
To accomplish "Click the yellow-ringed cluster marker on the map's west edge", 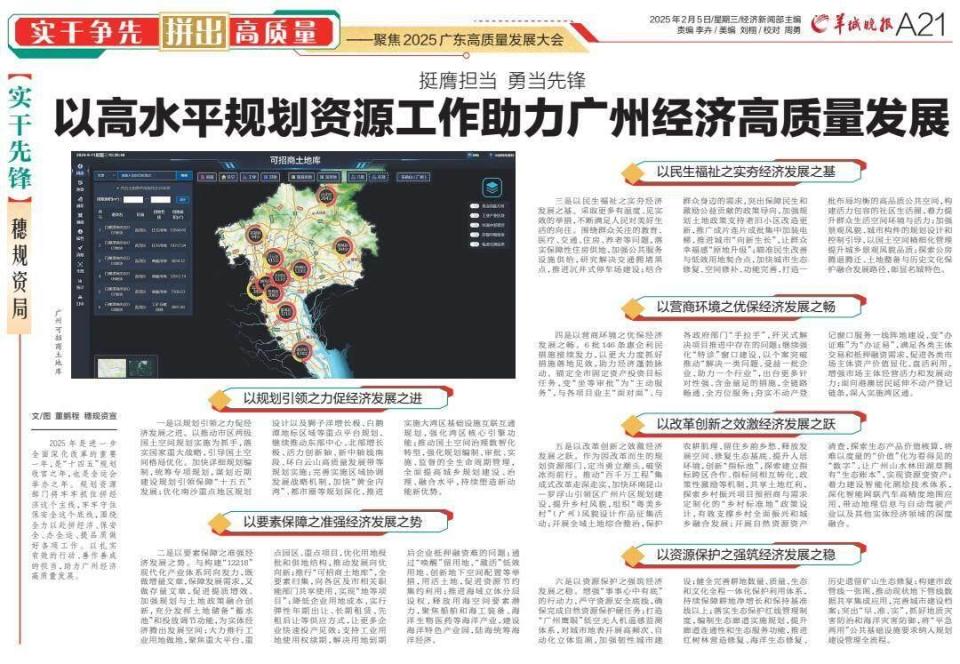I will (x=256, y=291).
